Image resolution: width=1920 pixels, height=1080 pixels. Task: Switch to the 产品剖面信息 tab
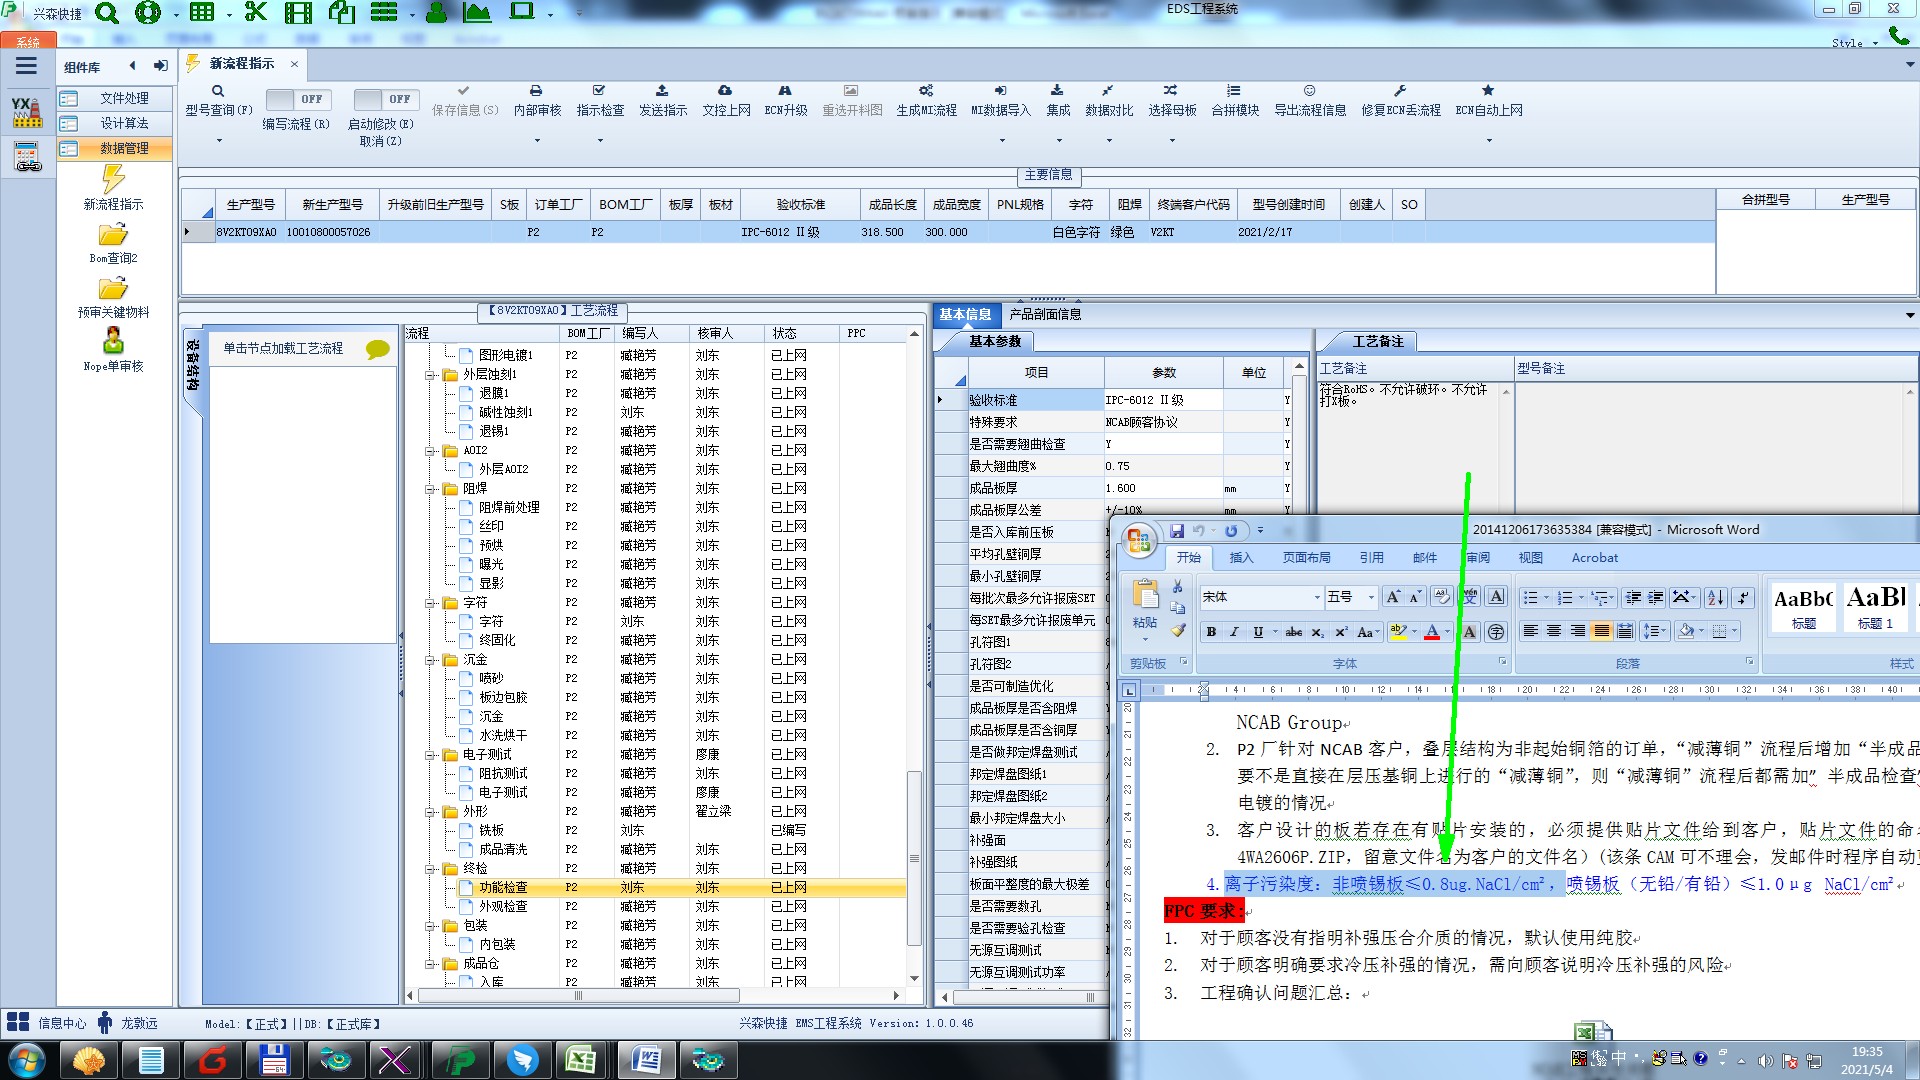coord(1044,314)
